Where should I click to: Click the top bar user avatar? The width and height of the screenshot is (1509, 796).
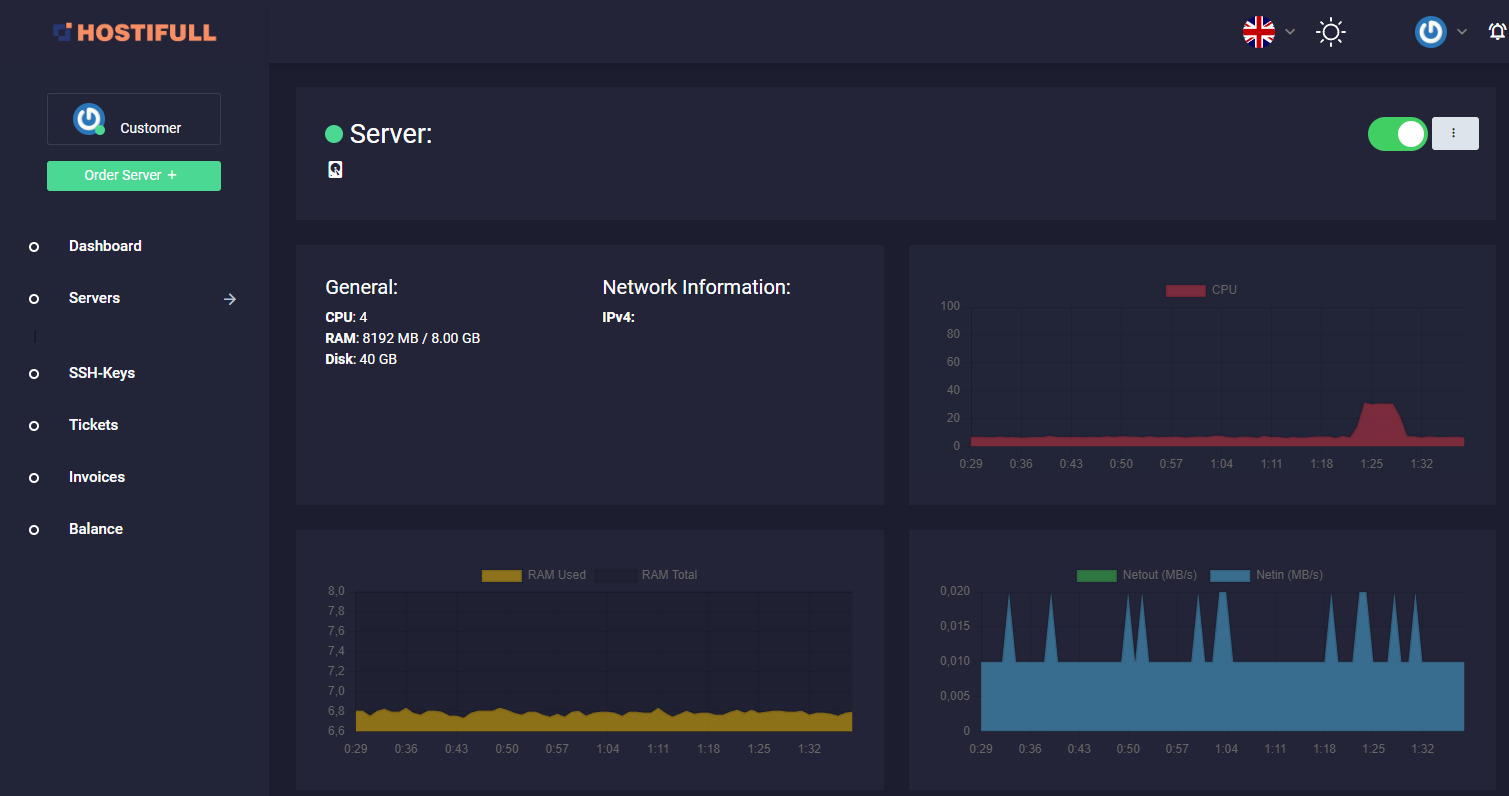click(1431, 32)
